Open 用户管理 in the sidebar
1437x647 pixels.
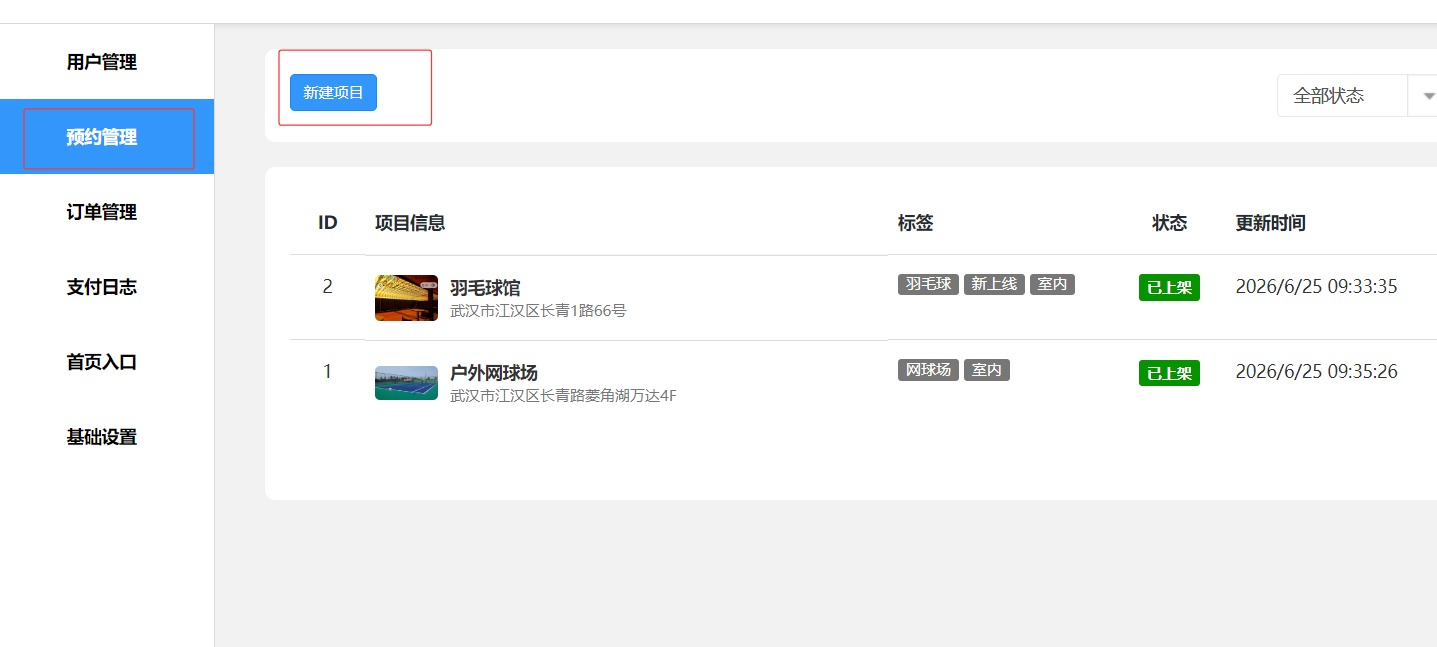pos(101,62)
